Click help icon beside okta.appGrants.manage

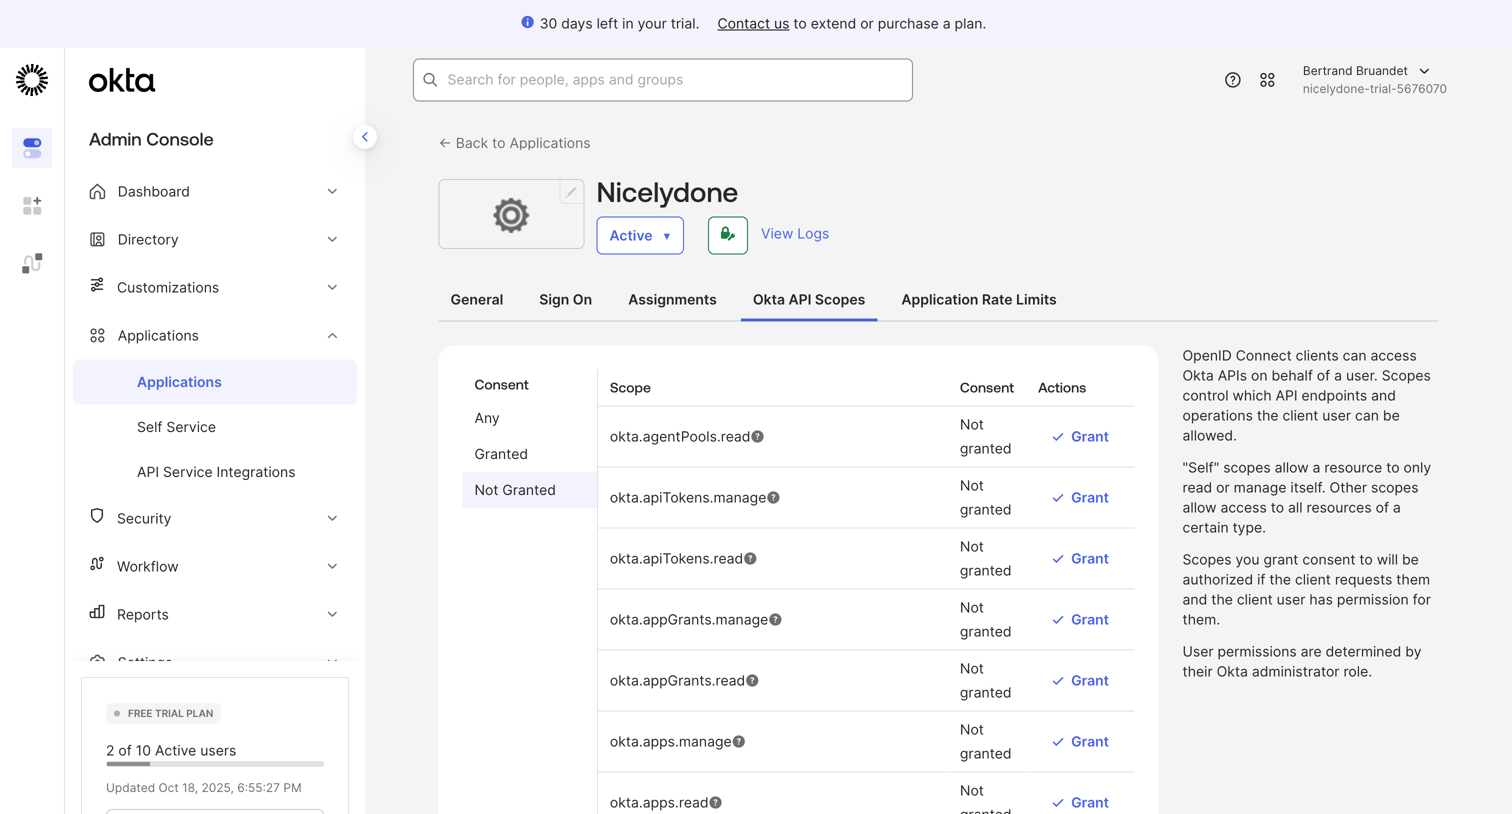point(775,619)
